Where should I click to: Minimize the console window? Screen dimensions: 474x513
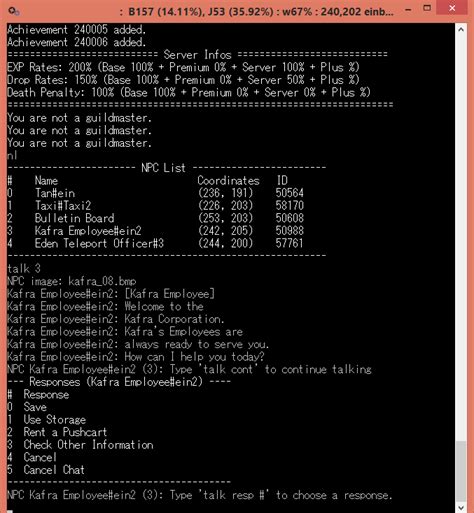[408, 10]
